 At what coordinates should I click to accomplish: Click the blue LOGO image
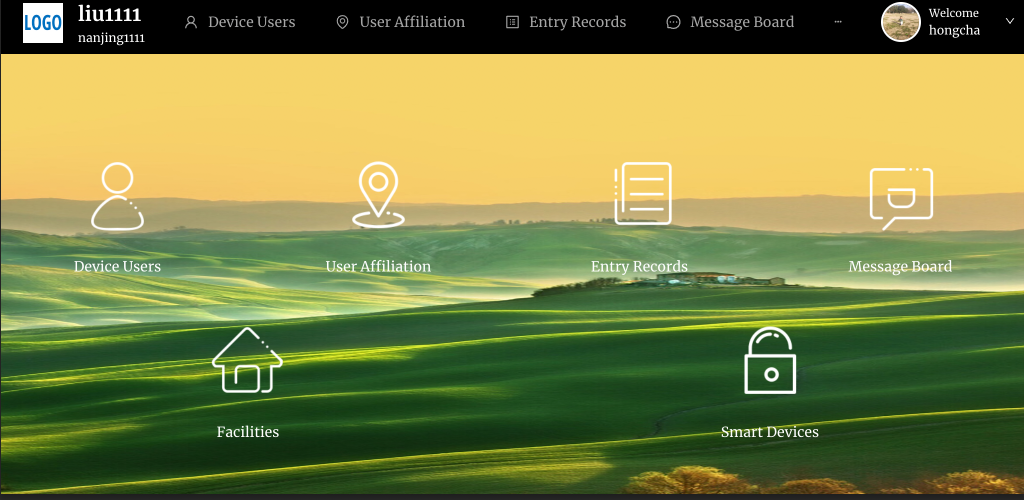43,23
